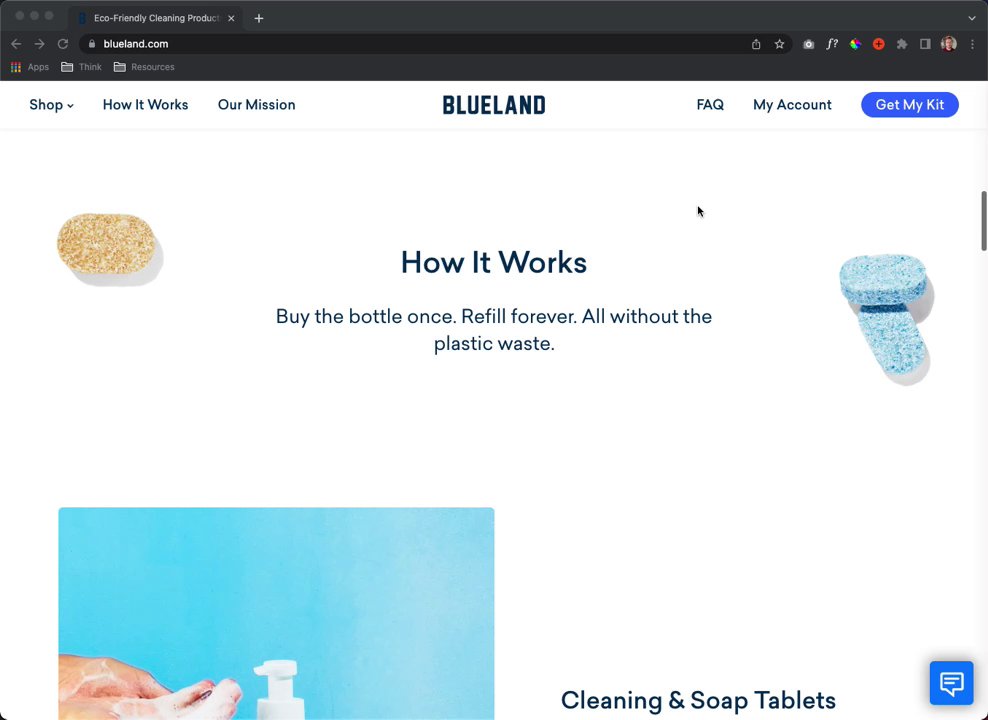Open the live chat widget icon

coord(951,683)
